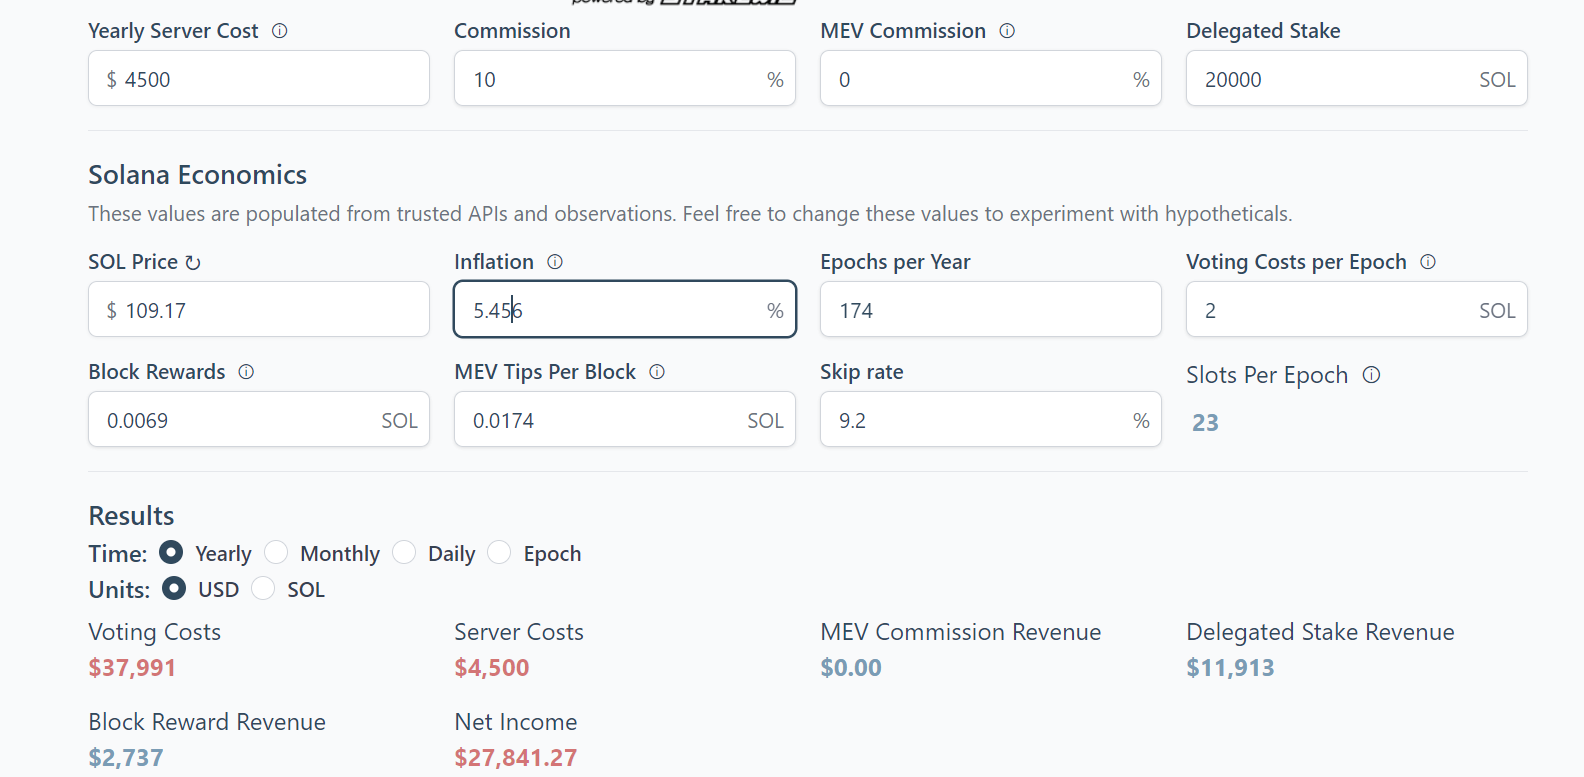
Task: Click the SOL Price input field
Action: click(259, 309)
